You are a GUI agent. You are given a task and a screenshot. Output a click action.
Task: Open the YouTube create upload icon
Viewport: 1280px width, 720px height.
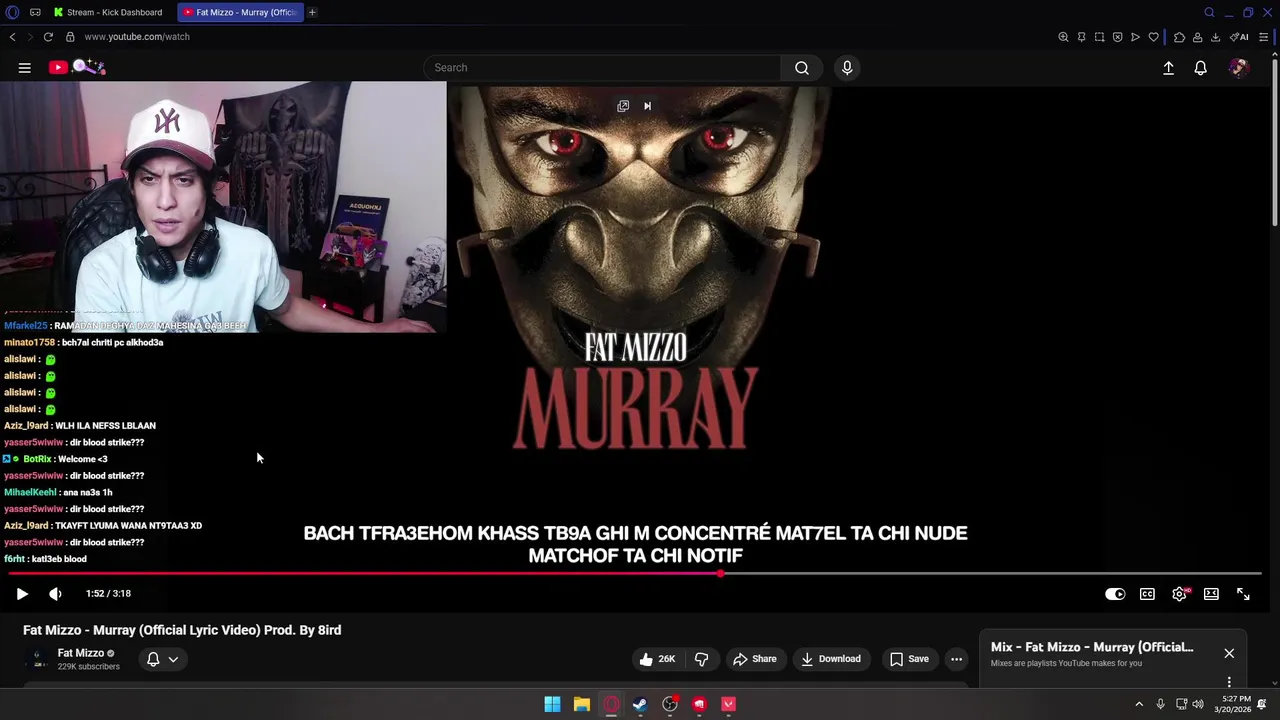point(1168,68)
